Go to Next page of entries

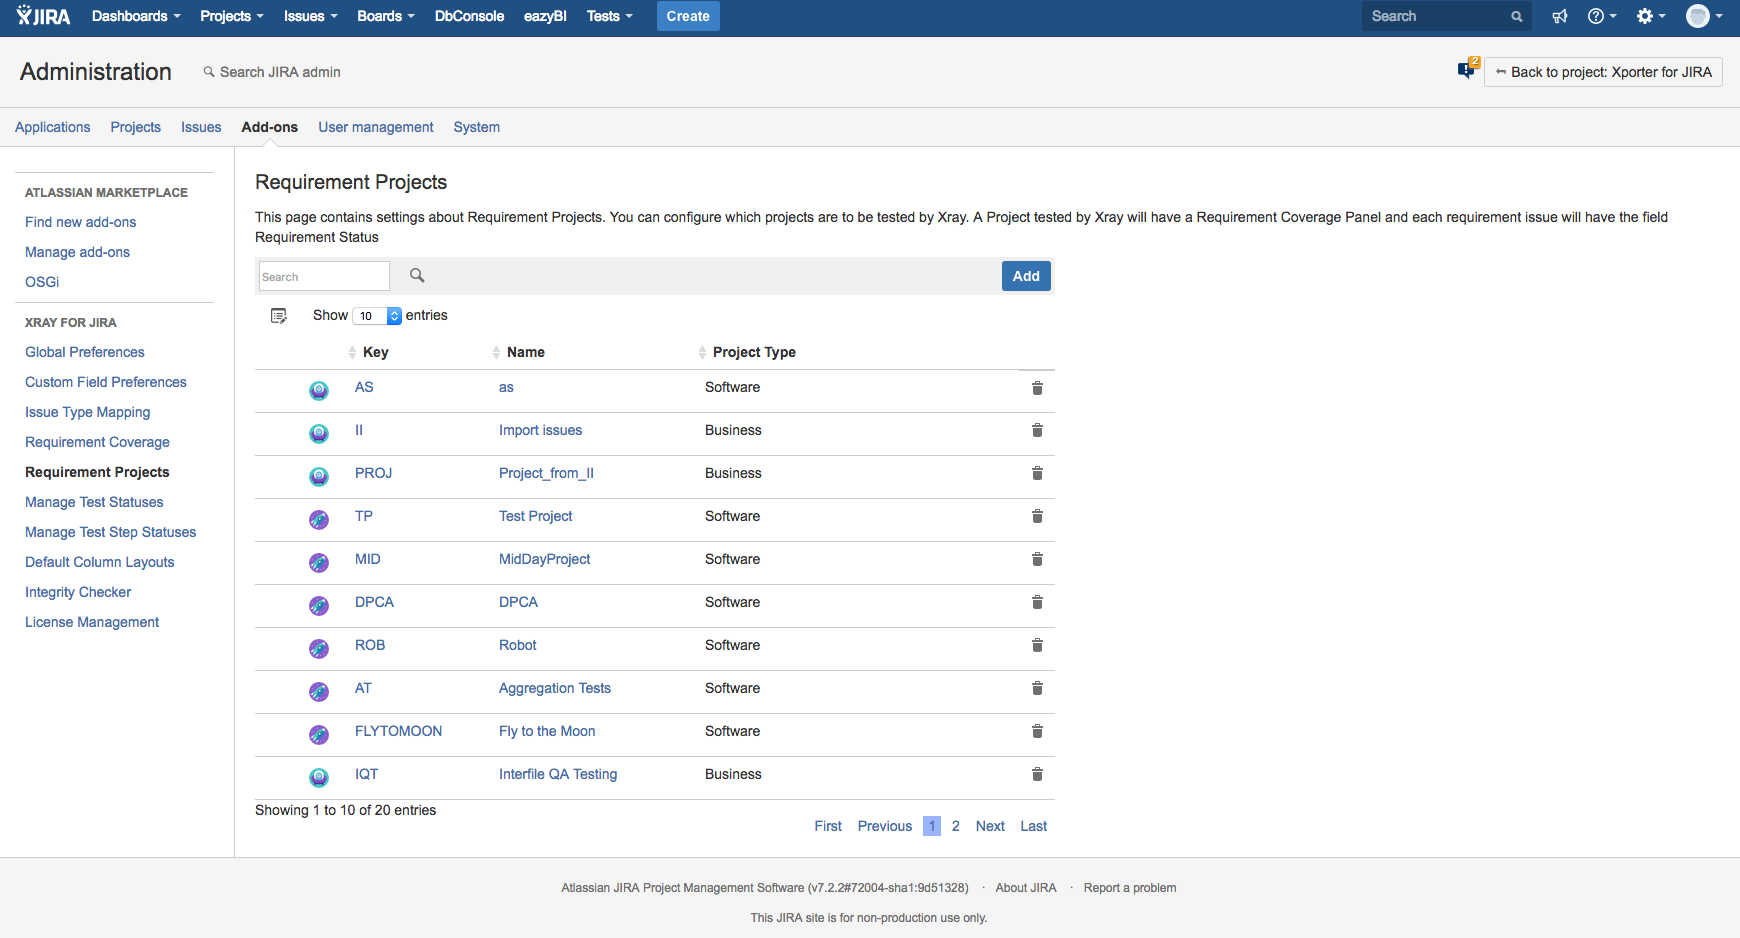(990, 826)
